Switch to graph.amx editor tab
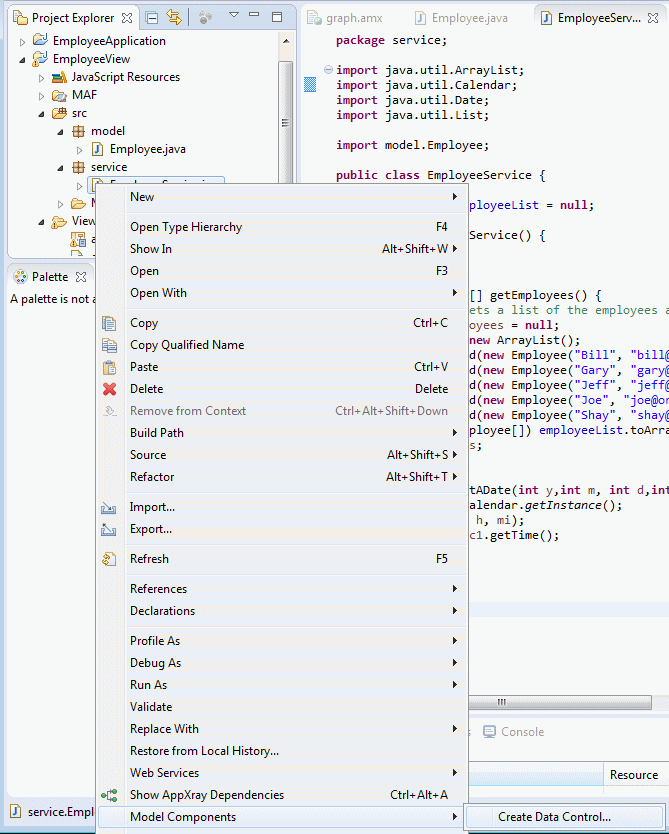Viewport: 669px width, 834px height. coord(345,18)
